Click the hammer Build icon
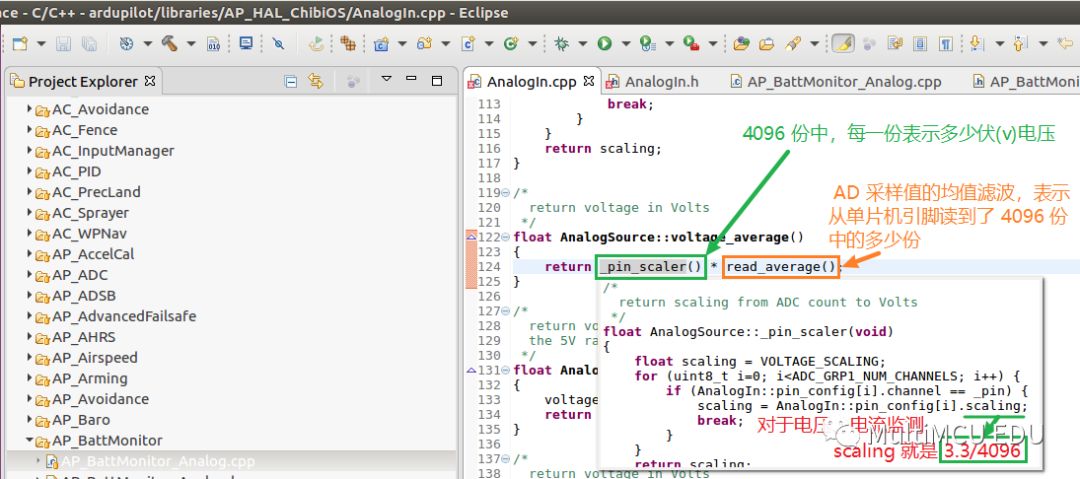 pyautogui.click(x=169, y=43)
